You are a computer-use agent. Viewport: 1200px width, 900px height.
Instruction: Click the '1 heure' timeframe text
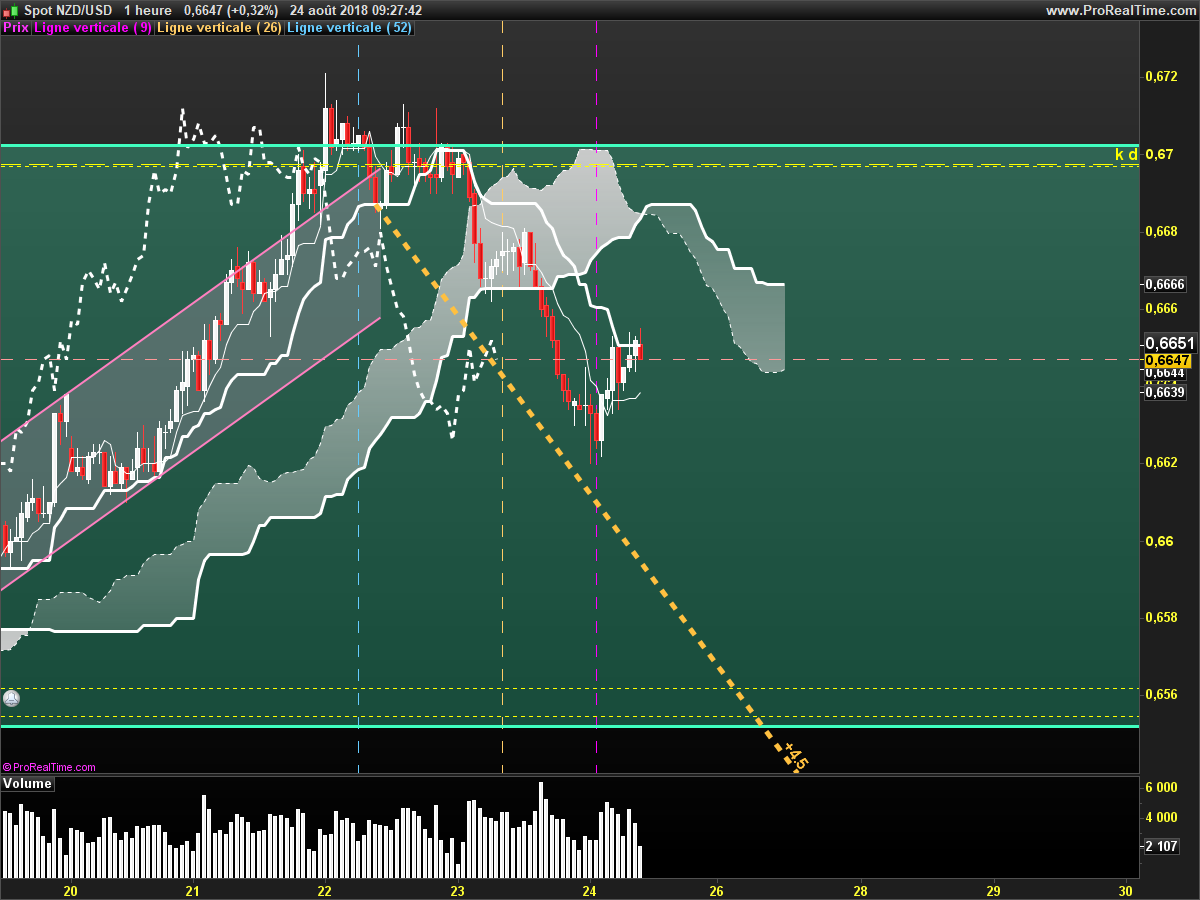point(147,10)
